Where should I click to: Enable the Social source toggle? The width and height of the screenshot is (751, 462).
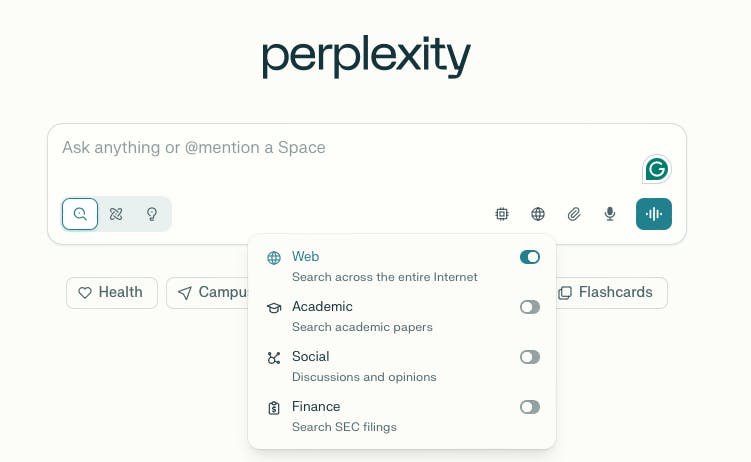tap(530, 357)
